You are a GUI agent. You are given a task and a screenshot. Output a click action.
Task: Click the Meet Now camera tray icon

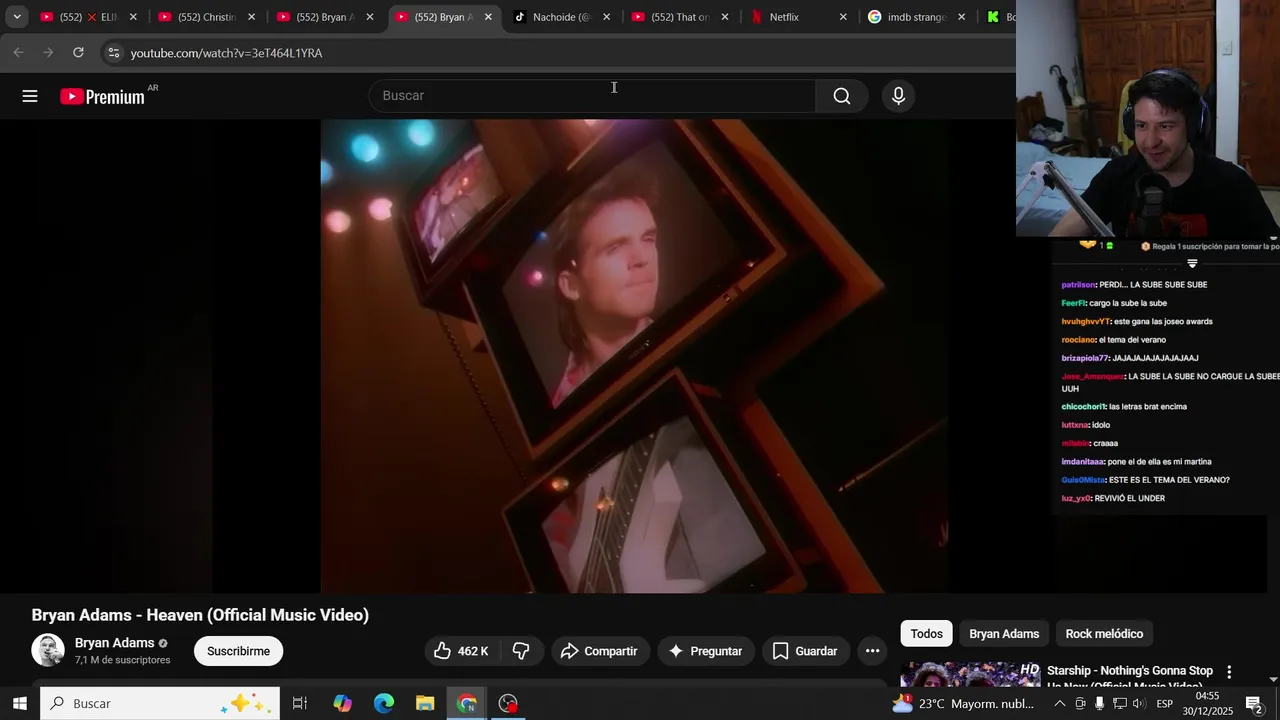coord(1080,703)
